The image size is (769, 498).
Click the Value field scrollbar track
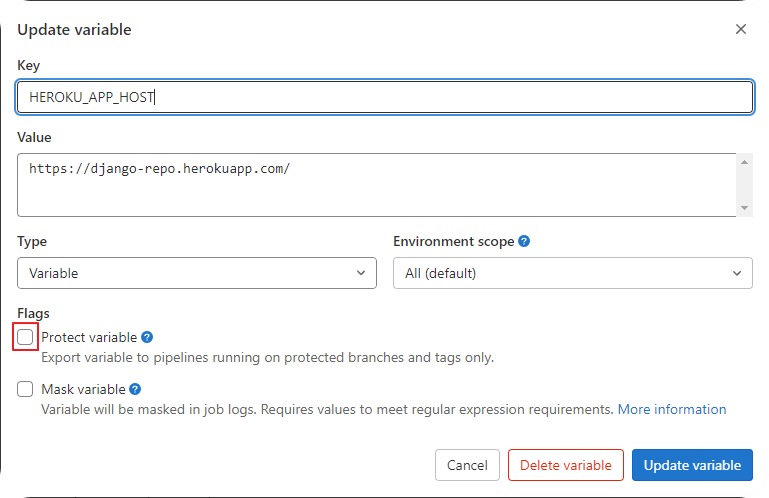[744, 185]
